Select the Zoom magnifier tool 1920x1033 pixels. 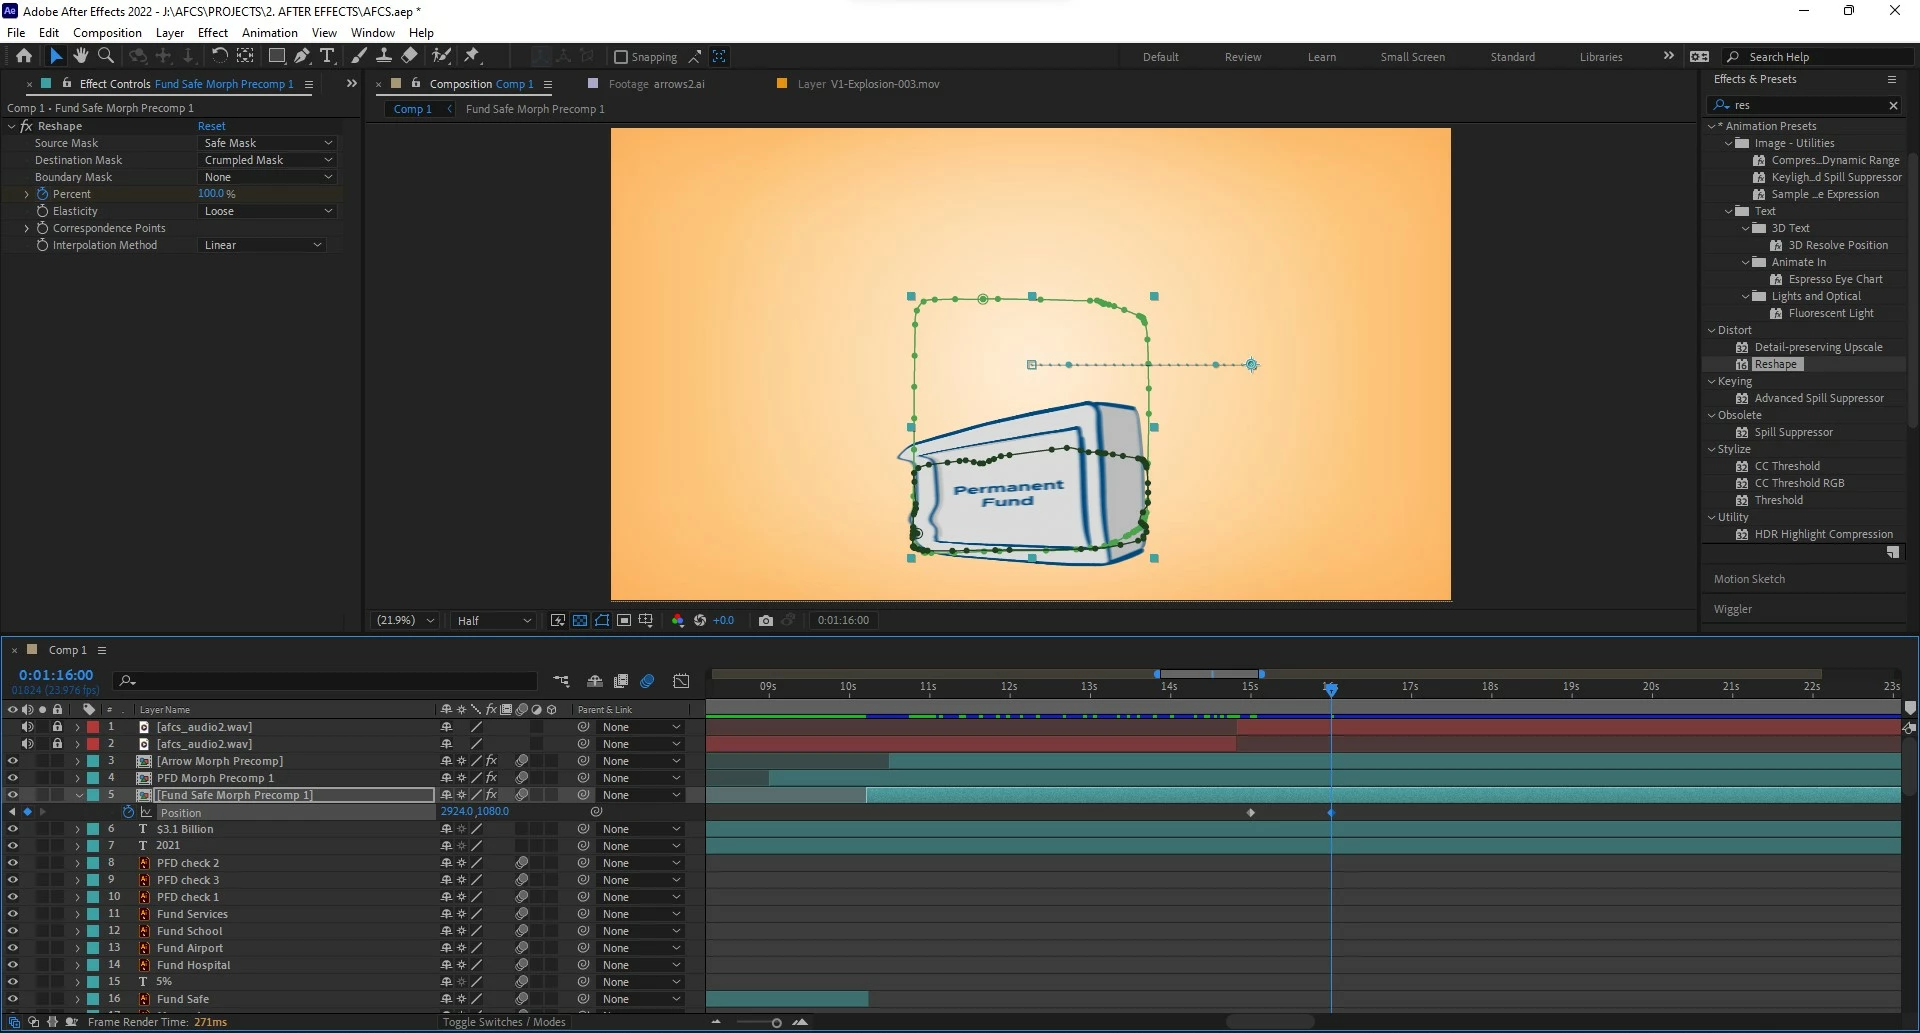click(x=106, y=56)
